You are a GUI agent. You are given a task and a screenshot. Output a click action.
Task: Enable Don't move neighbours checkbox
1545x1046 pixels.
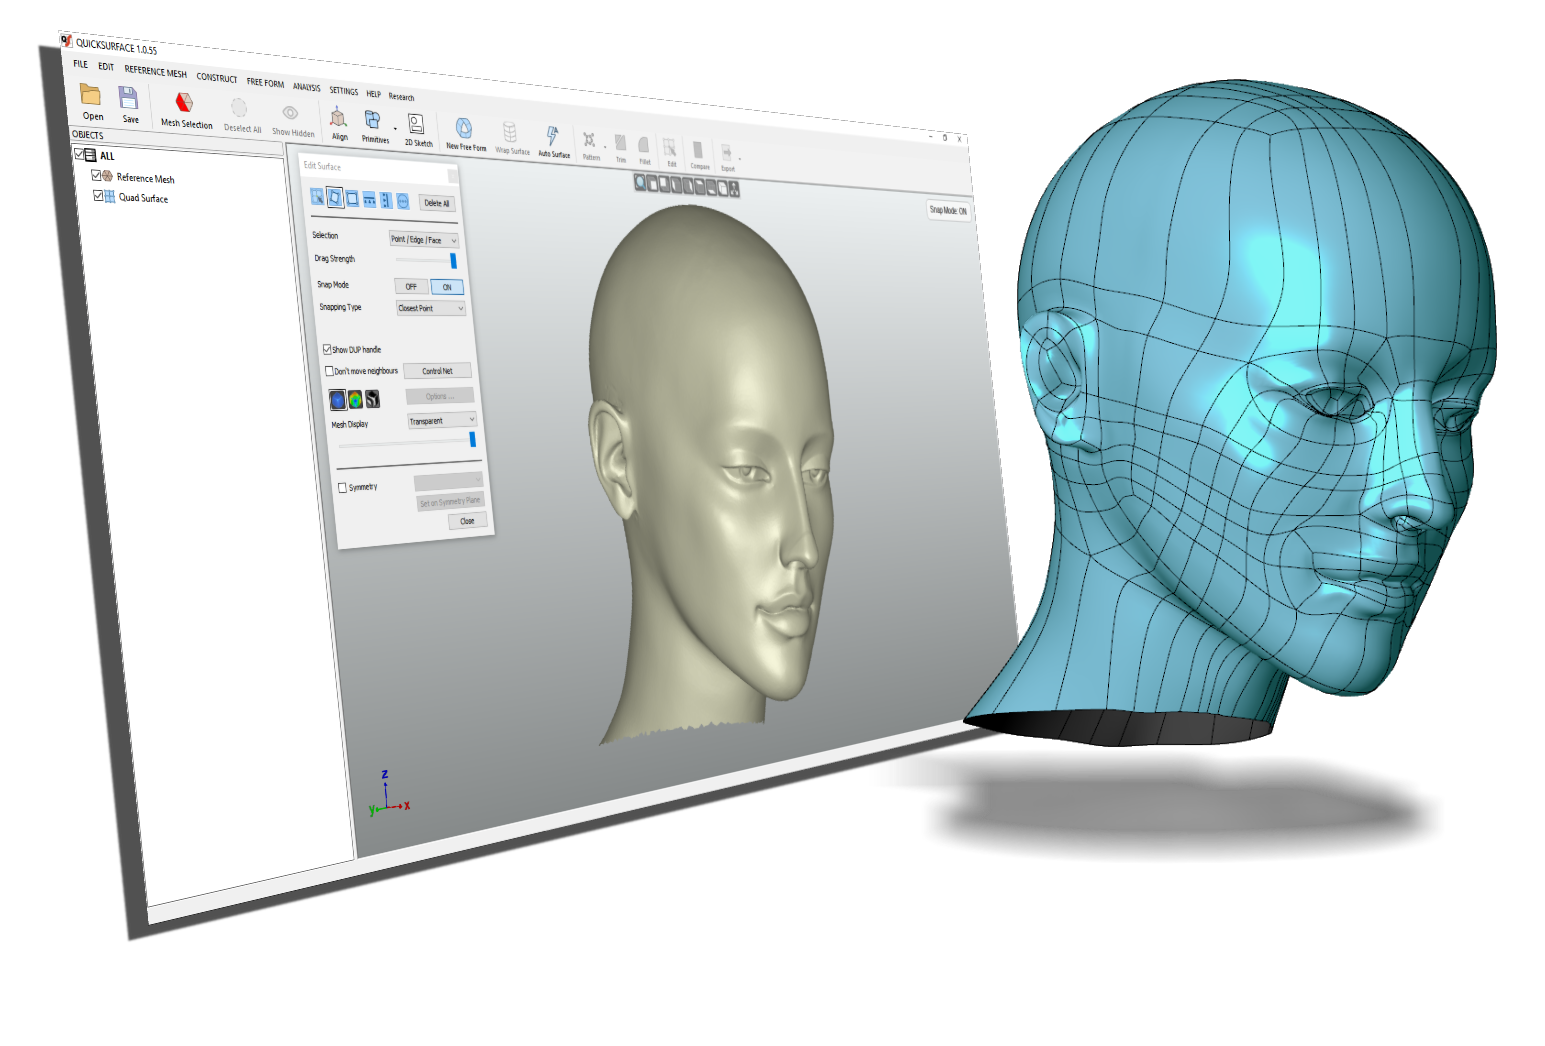click(x=330, y=371)
